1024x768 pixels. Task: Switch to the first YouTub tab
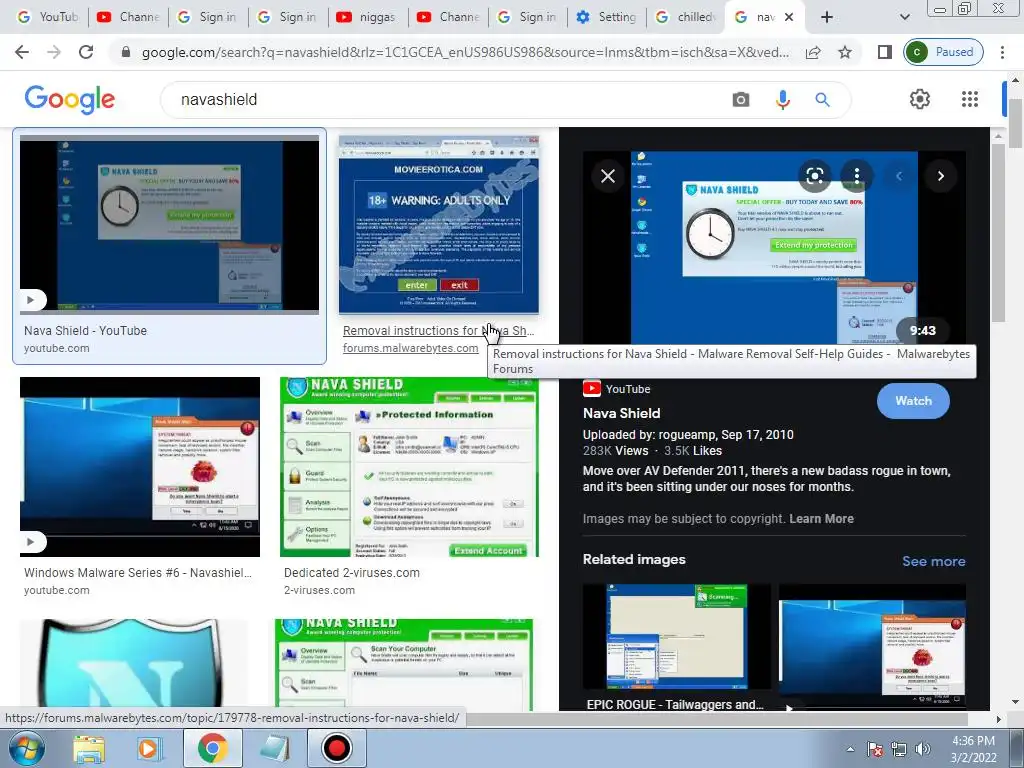47,17
